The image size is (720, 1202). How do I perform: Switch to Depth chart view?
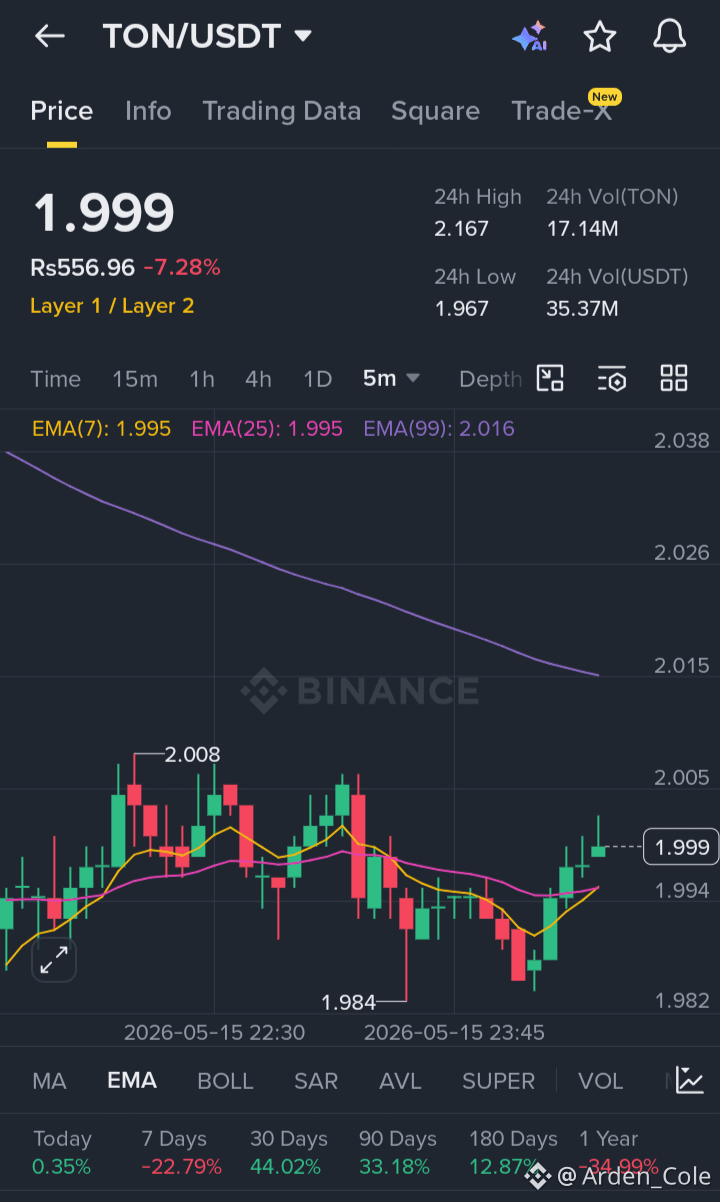(x=490, y=379)
